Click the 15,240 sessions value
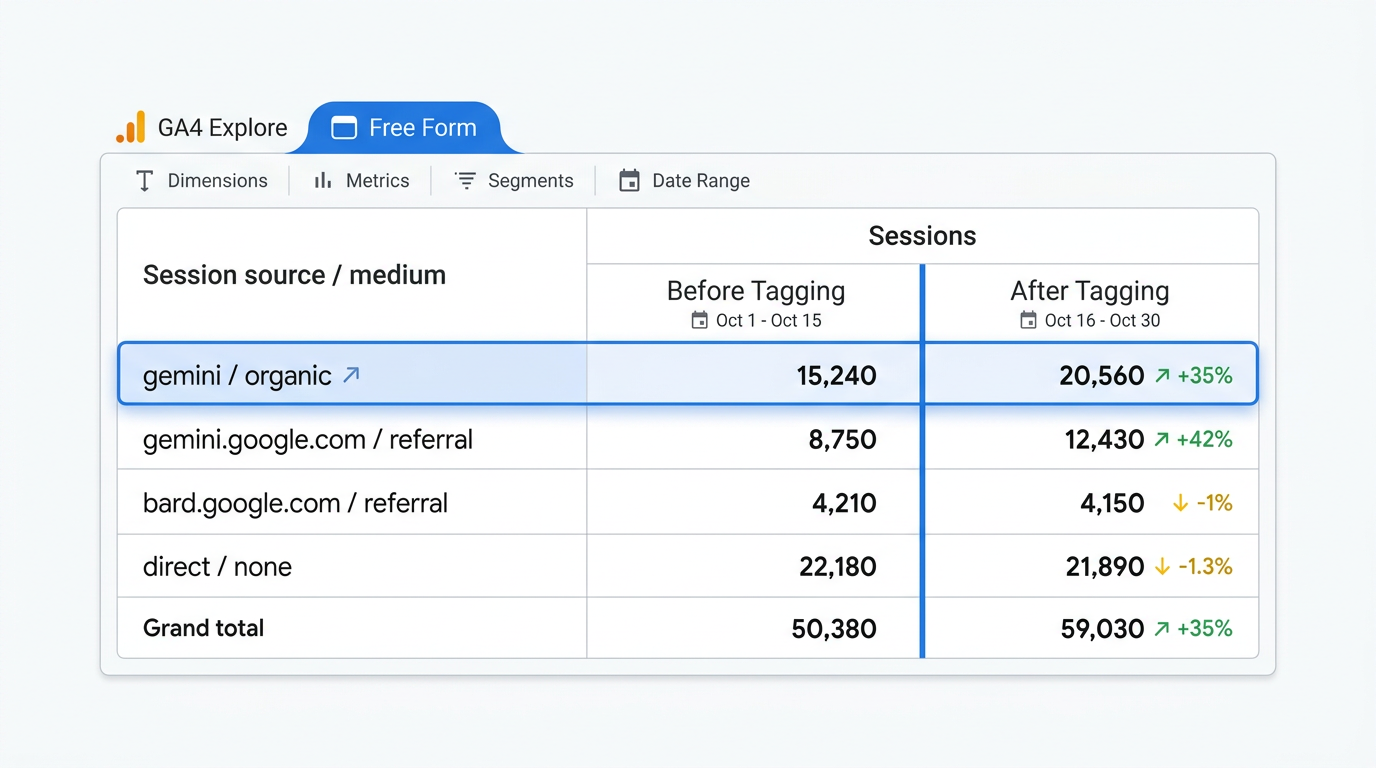Viewport: 1376px width, 768px height. [837, 376]
